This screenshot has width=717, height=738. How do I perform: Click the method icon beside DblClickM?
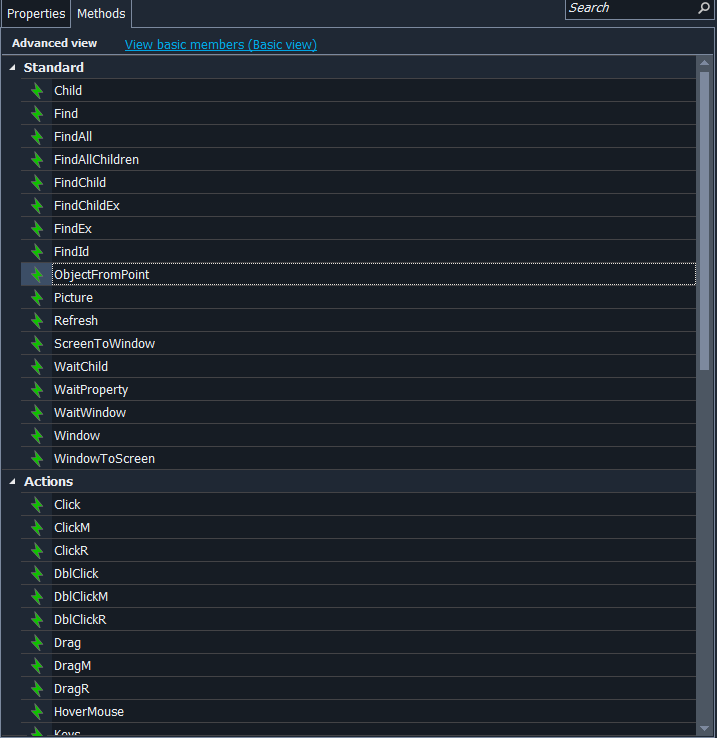pyautogui.click(x=37, y=597)
